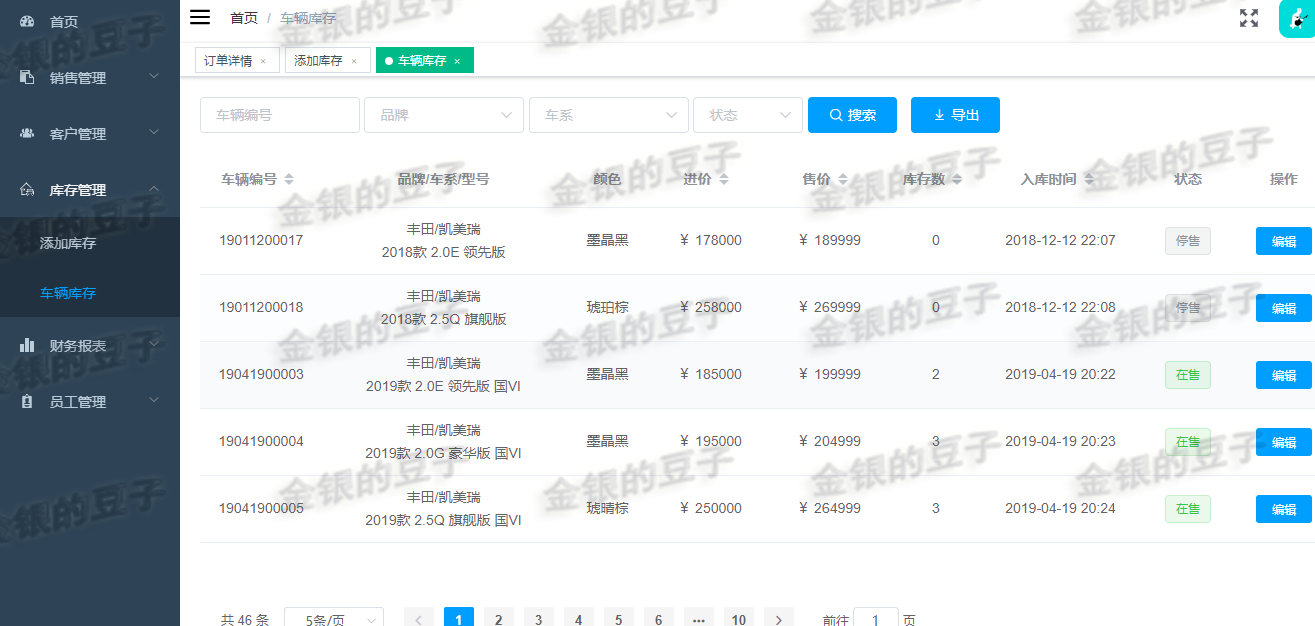Collapse the 库存管理 submenu chevron
Screen dimensions: 1315x626
click(x=155, y=188)
